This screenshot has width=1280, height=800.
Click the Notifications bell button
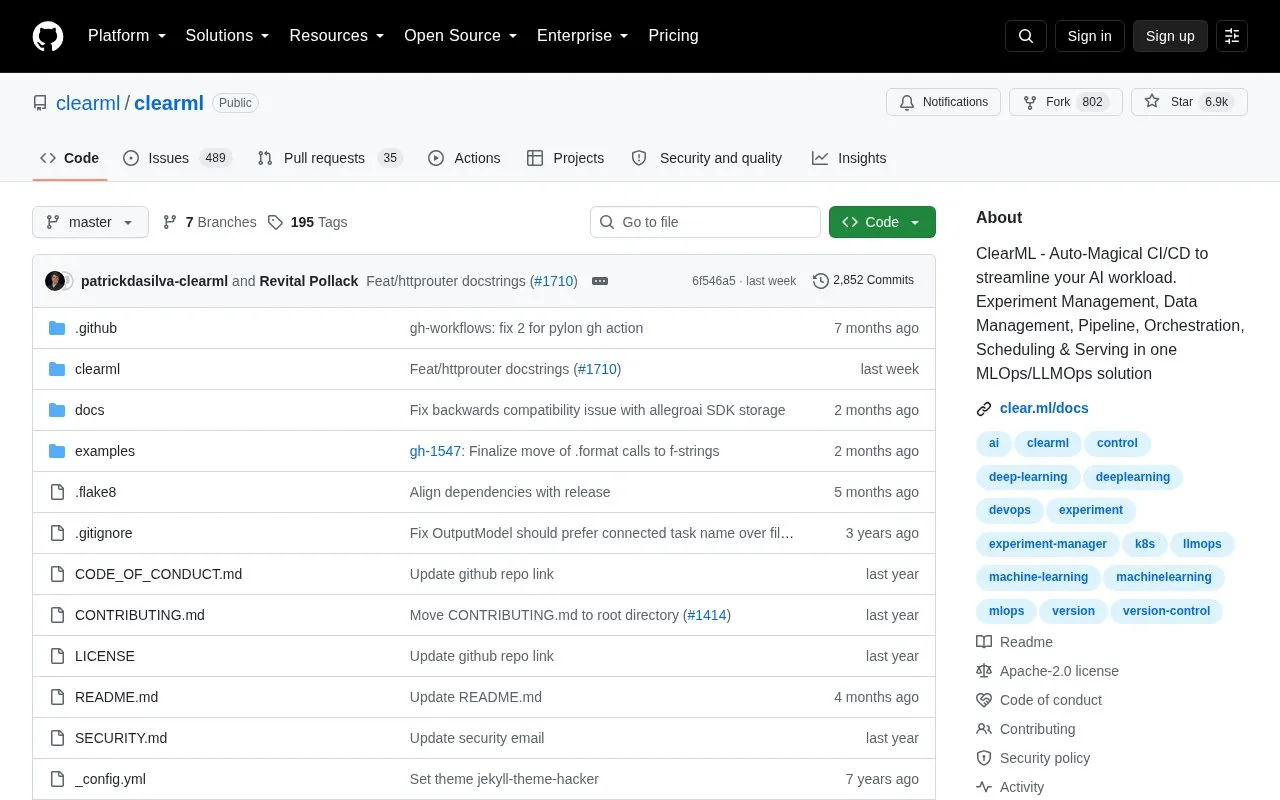pos(943,102)
